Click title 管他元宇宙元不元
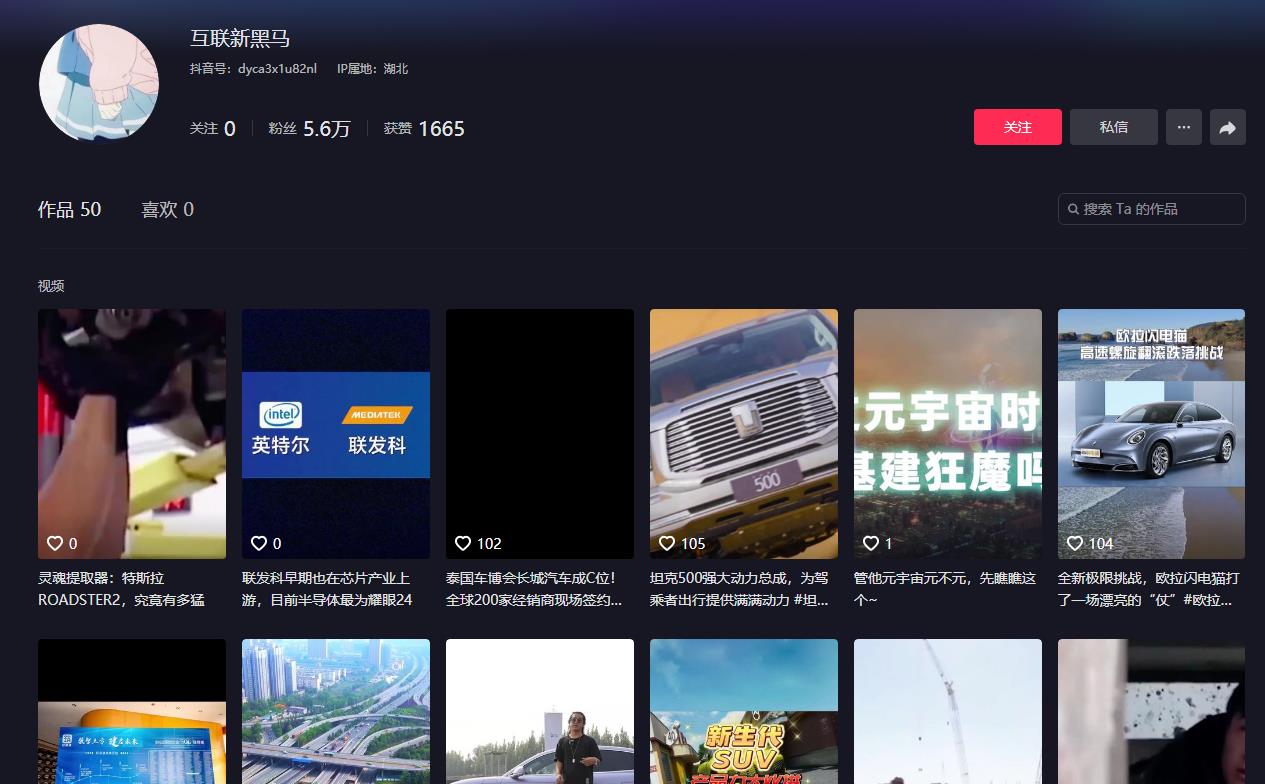The width and height of the screenshot is (1265, 784). [x=945, y=589]
